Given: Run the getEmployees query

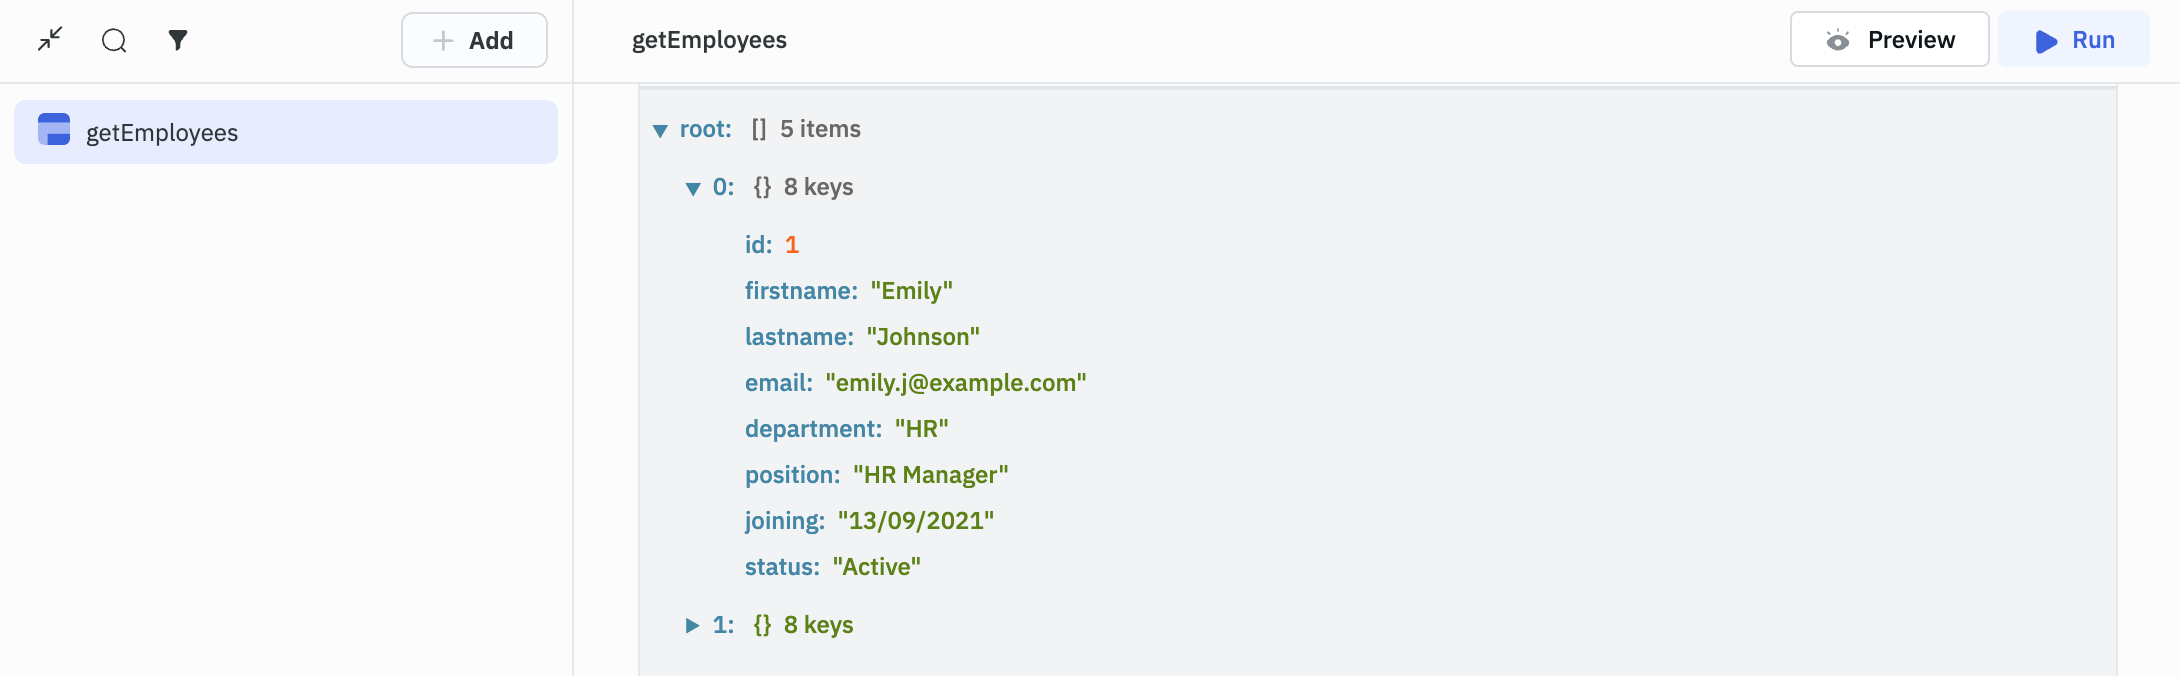Looking at the screenshot, I should click(2074, 40).
